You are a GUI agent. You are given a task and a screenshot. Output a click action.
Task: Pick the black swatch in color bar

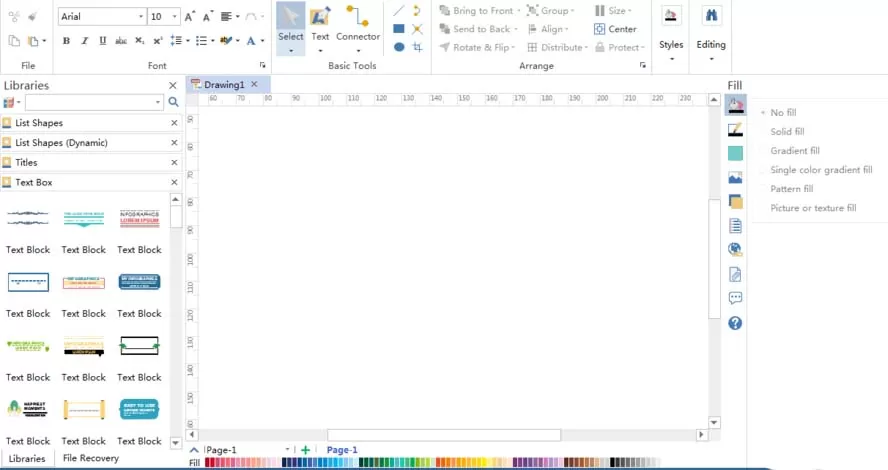pyautogui.click(x=613, y=463)
